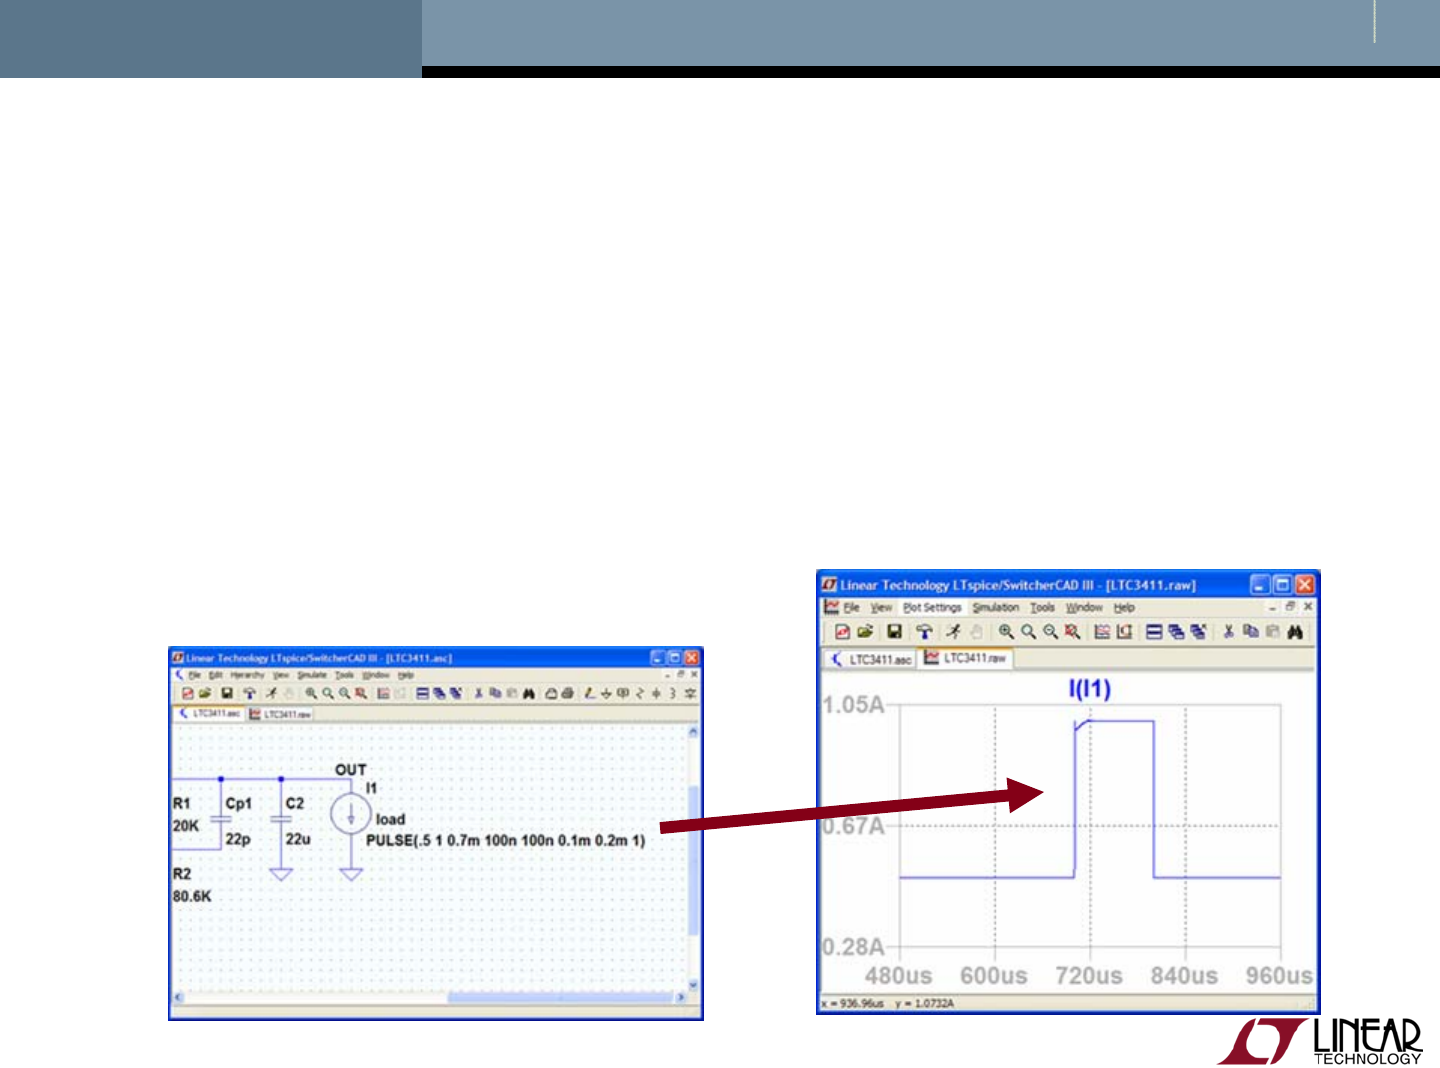Click the 22u value of capacitor C2
The height and width of the screenshot is (1068, 1440).
pos(298,839)
